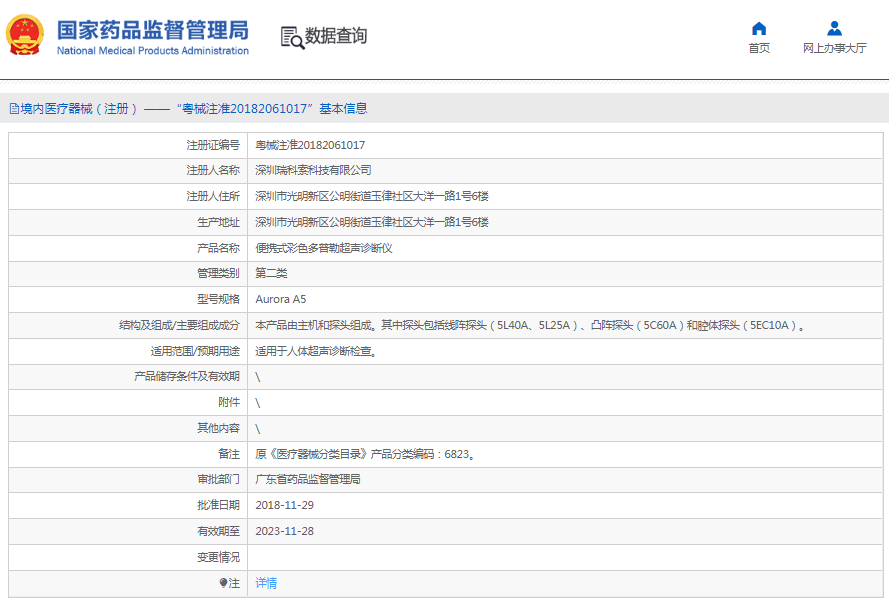Click the 结构及组成/主要组成成分 label

coord(179,326)
